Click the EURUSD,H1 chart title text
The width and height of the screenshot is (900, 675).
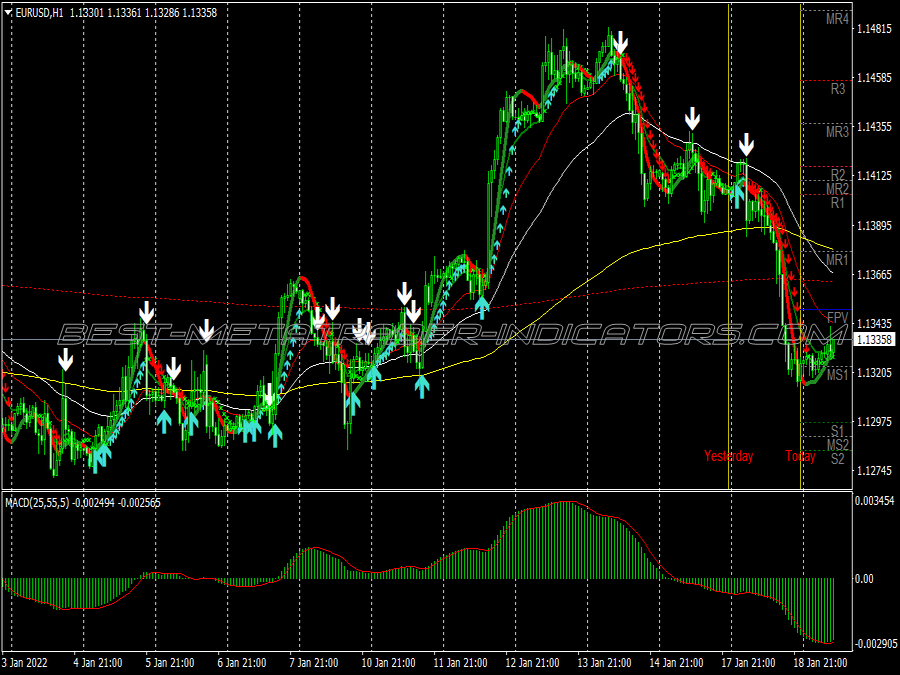point(40,13)
